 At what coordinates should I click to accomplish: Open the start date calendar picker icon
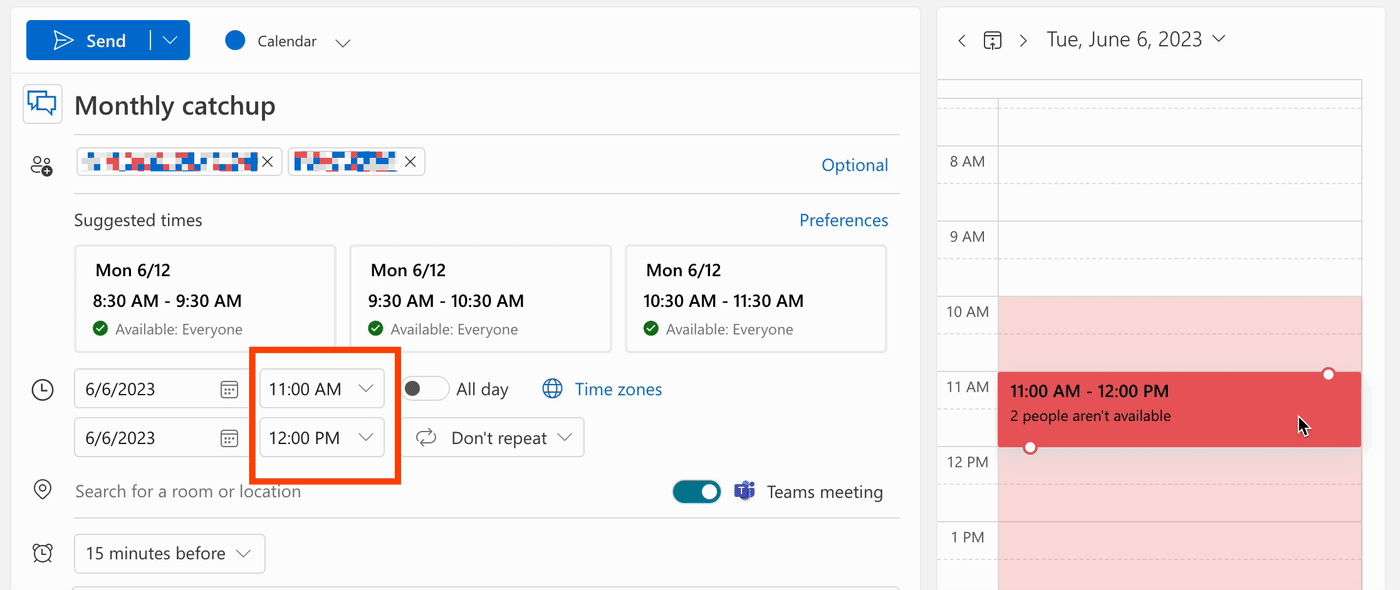click(x=229, y=389)
